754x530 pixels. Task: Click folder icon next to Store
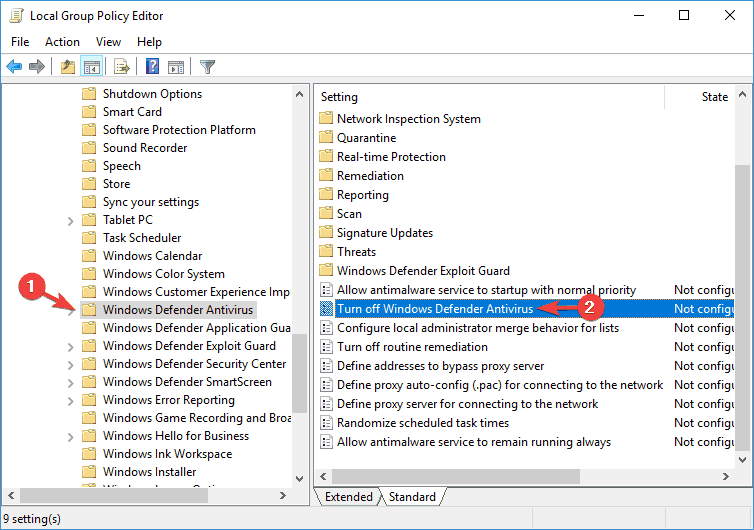[x=89, y=184]
